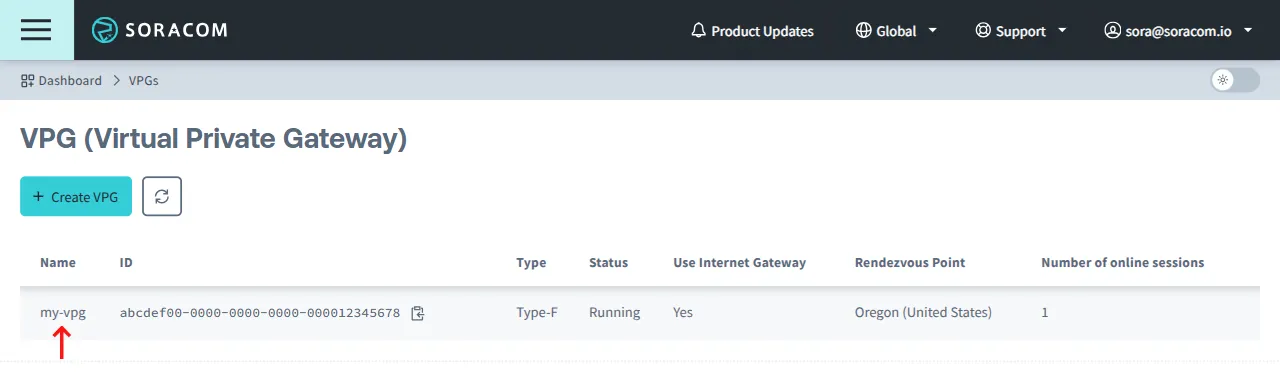
Task: Click the Type column header
Action: click(531, 262)
